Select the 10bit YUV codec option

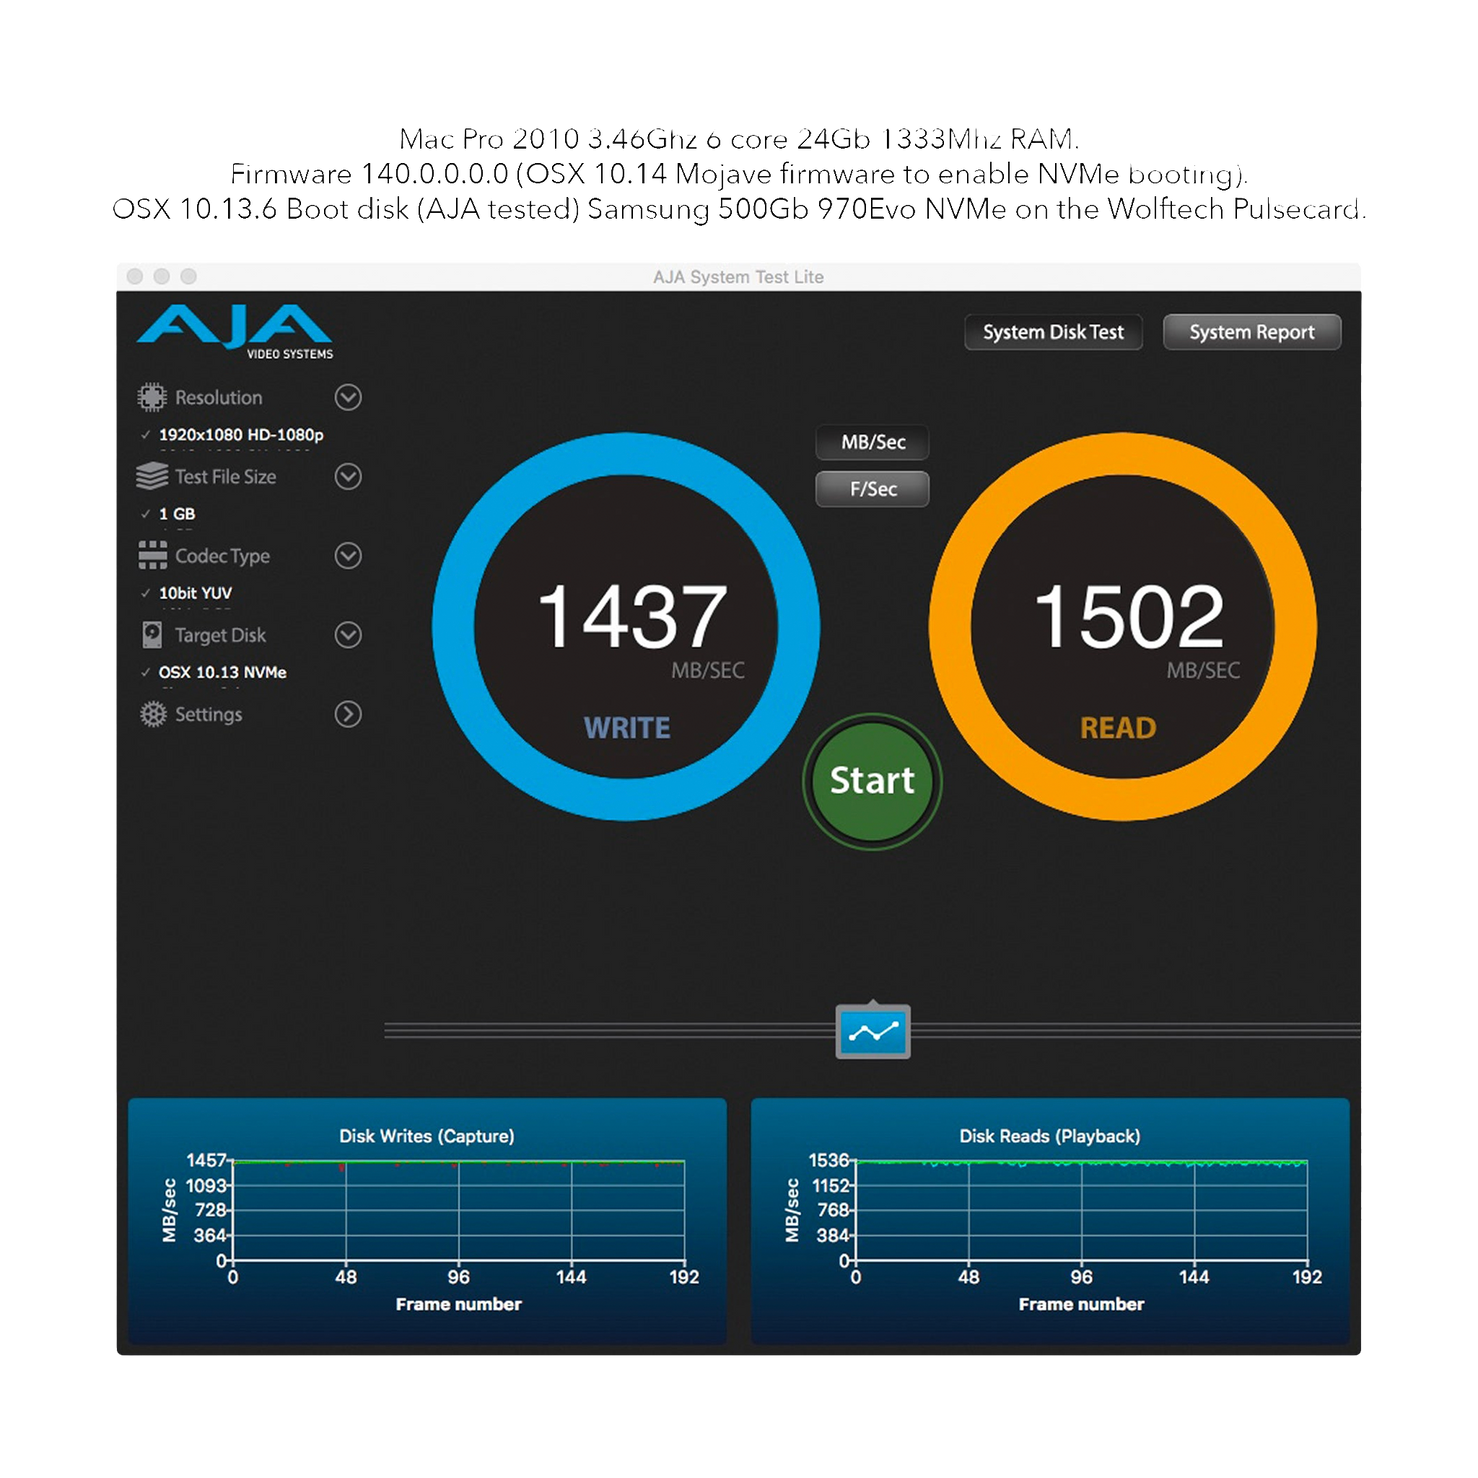(195, 593)
